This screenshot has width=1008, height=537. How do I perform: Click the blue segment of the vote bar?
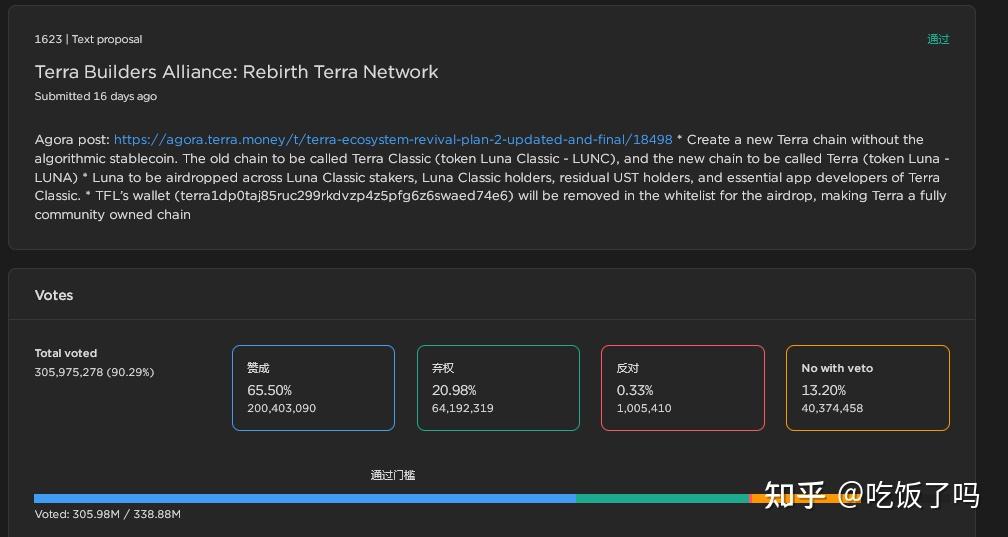(305, 498)
